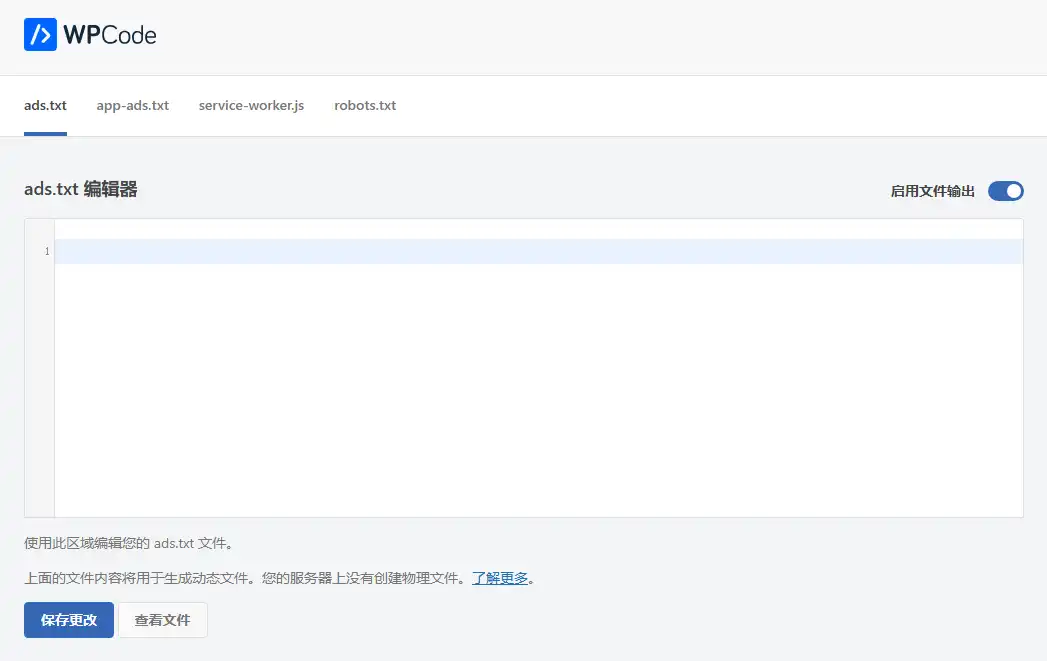
Task: Switch to the app-ads.txt tab
Action: [x=132, y=105]
